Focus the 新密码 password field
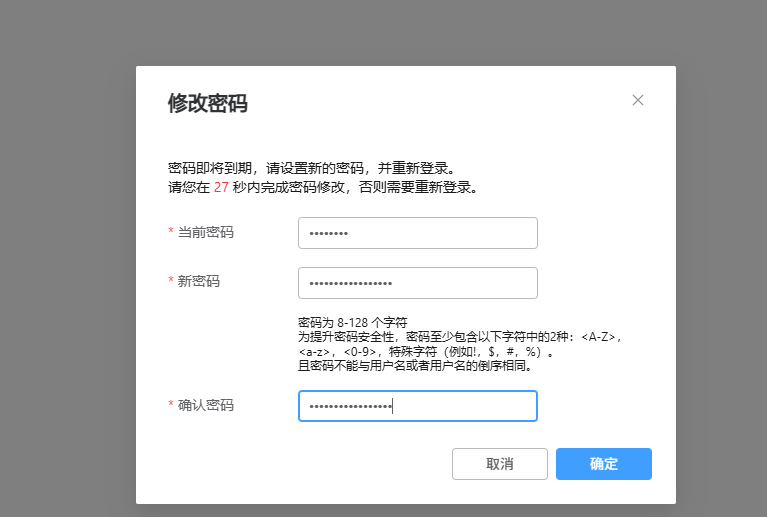 (418, 283)
